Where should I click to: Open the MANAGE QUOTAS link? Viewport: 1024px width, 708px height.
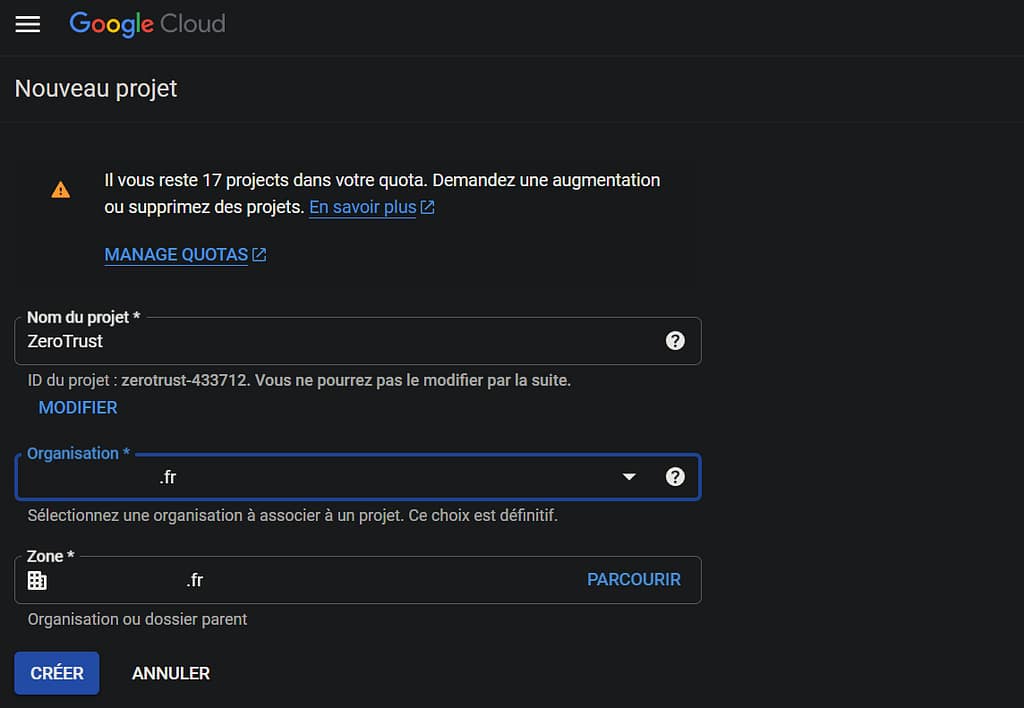[x=176, y=255]
